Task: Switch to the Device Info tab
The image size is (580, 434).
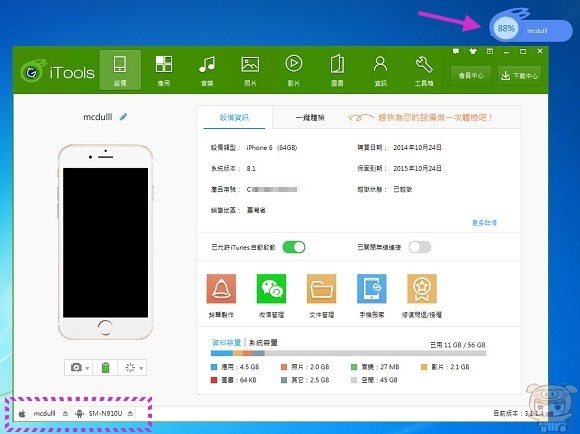Action: point(234,118)
